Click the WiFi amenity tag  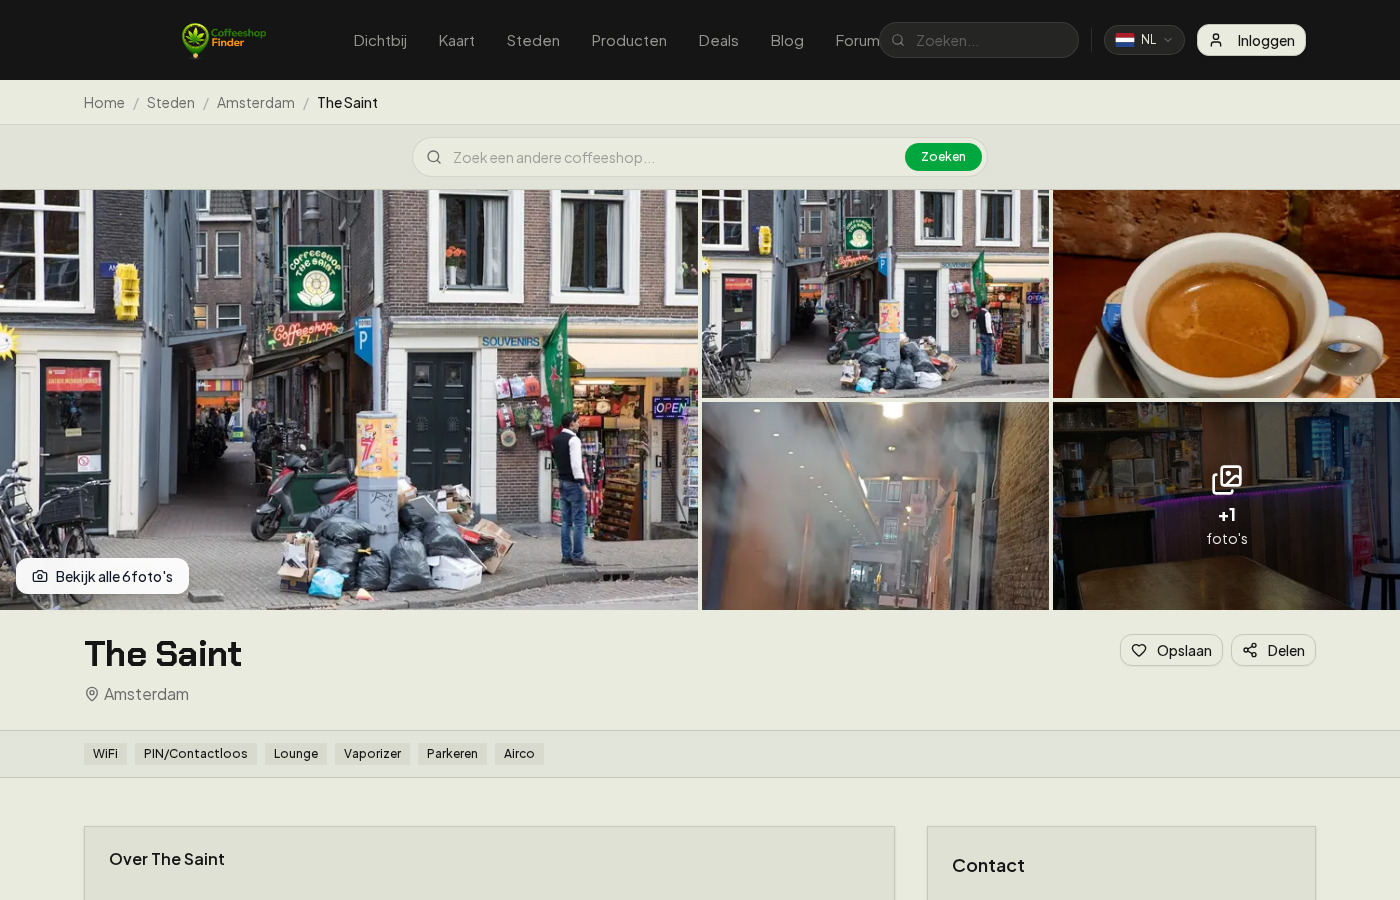click(105, 754)
